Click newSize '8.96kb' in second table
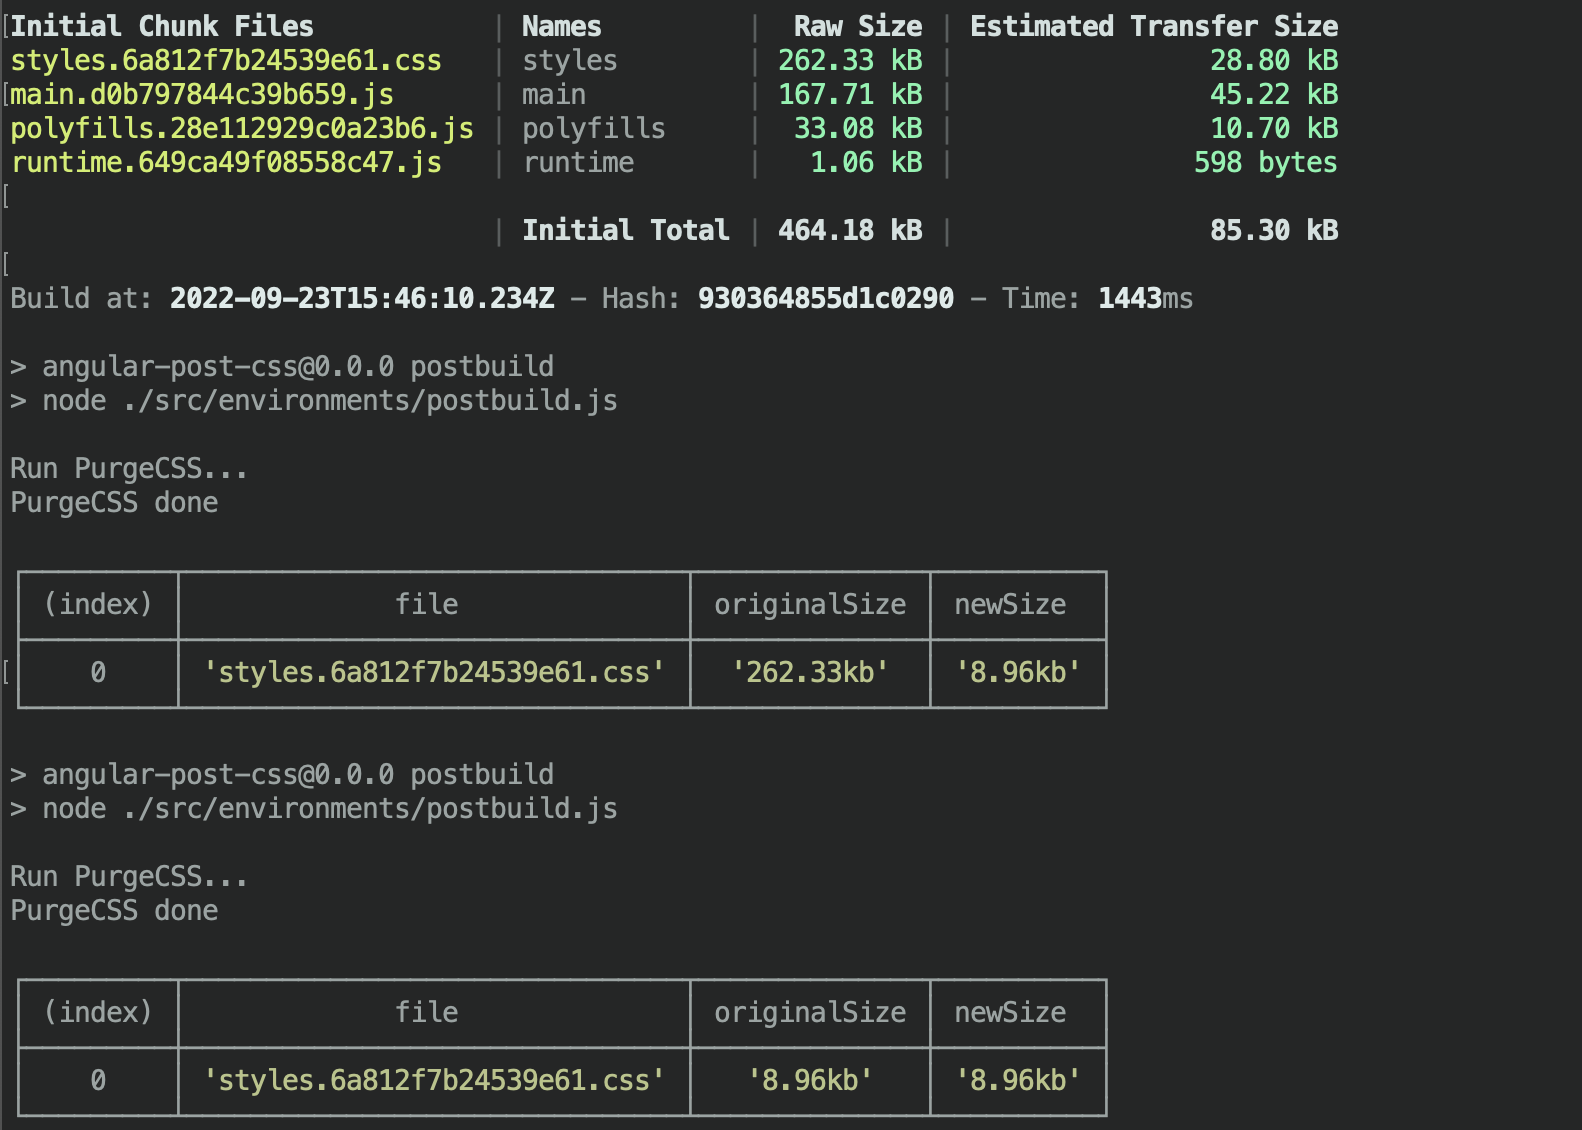 pos(1018,1081)
